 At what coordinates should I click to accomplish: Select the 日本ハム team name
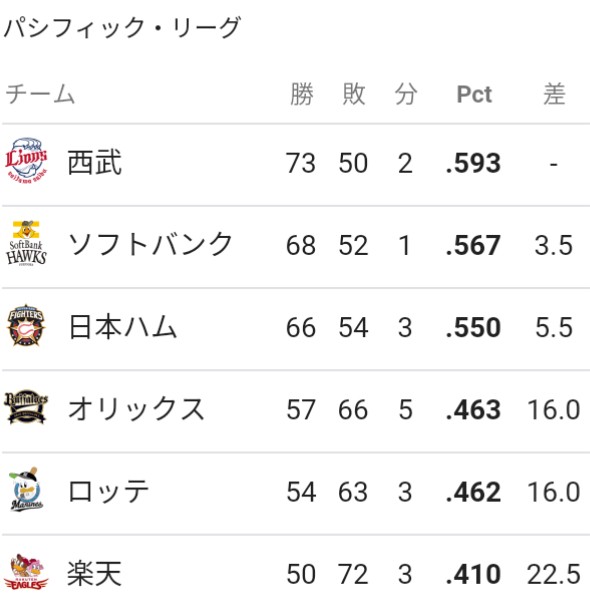tap(122, 326)
